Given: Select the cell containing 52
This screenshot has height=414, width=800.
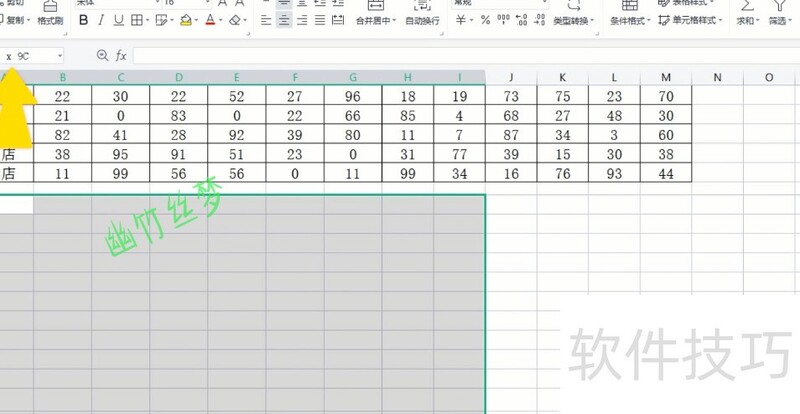Looking at the screenshot, I should coord(237,96).
